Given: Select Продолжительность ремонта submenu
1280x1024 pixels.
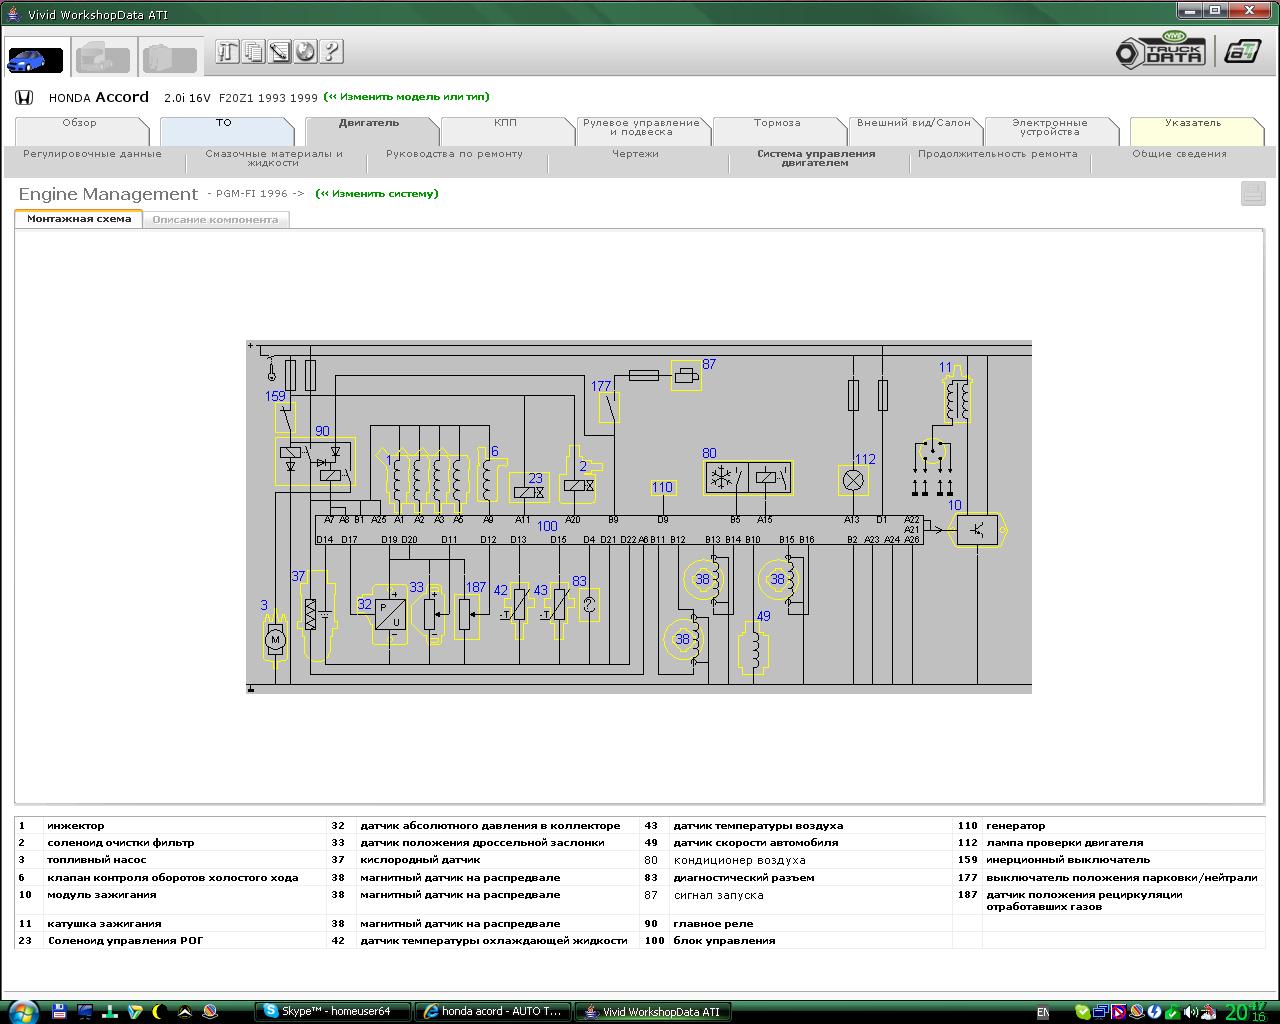Looking at the screenshot, I should [x=998, y=155].
